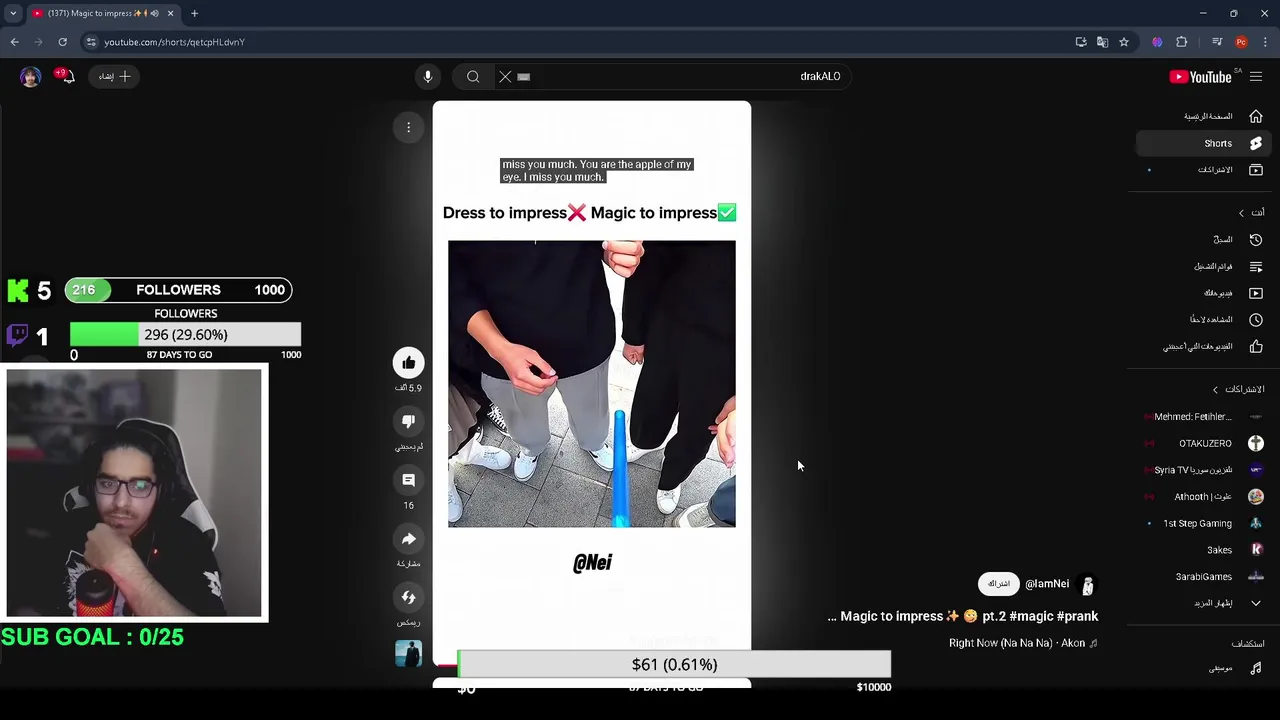
Task: Open the Chrome profile avatar
Action: point(1241,42)
